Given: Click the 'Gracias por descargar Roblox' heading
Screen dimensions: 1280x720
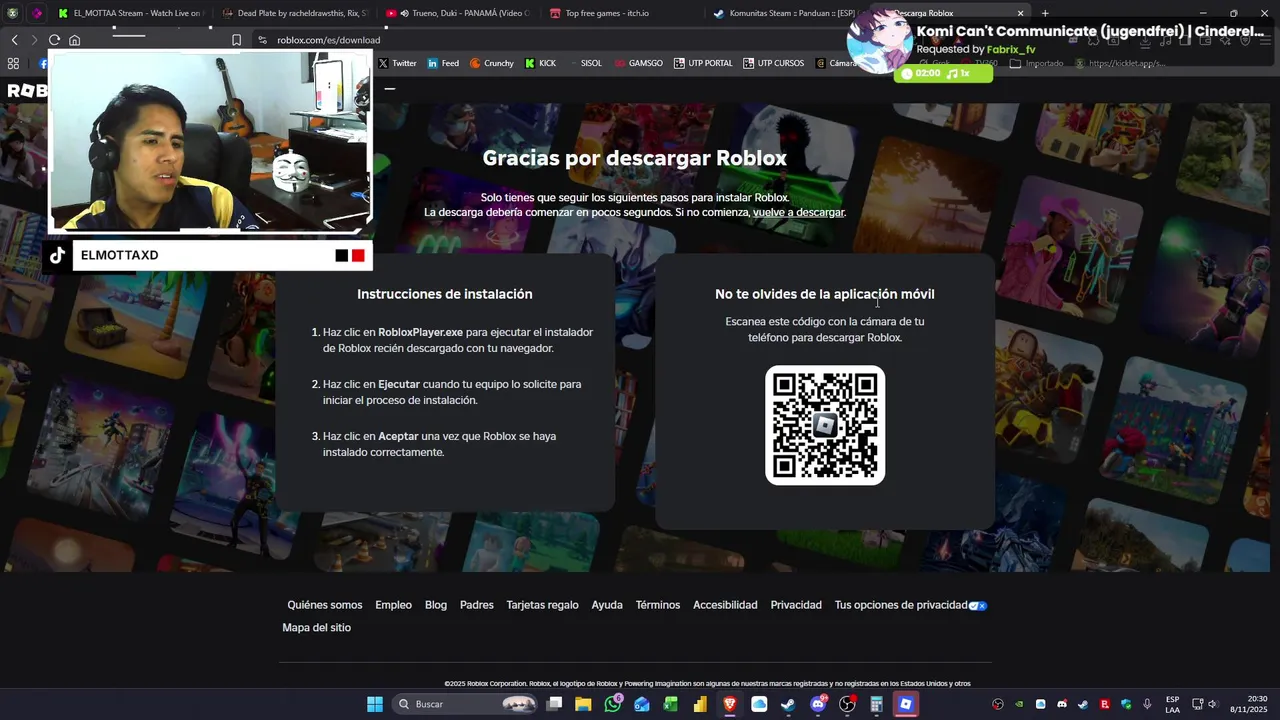Looking at the screenshot, I should point(634,158).
